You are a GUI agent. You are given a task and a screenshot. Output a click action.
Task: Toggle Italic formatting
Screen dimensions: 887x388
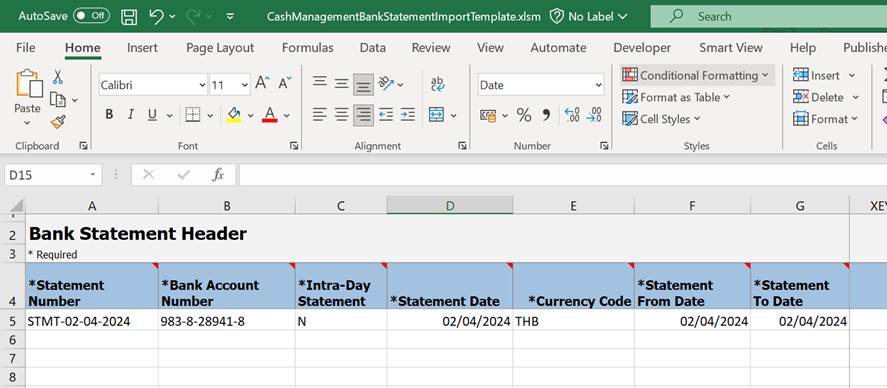(x=131, y=115)
